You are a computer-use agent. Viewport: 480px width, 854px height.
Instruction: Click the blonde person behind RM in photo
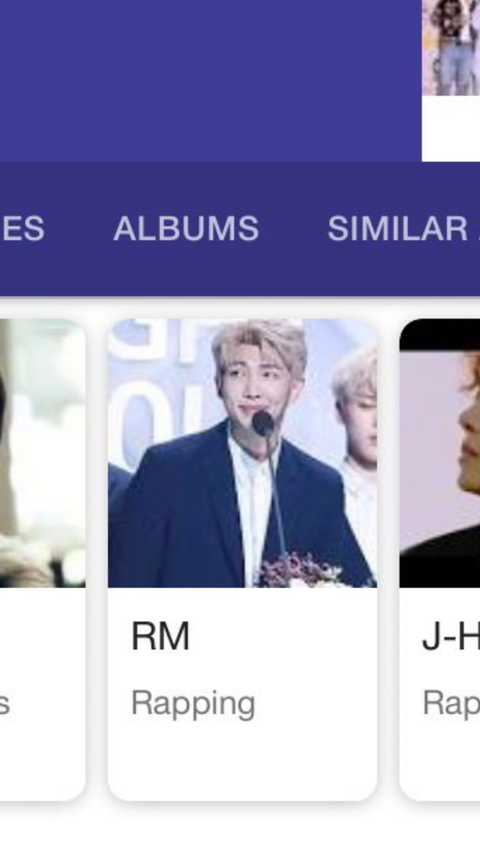coord(357,414)
